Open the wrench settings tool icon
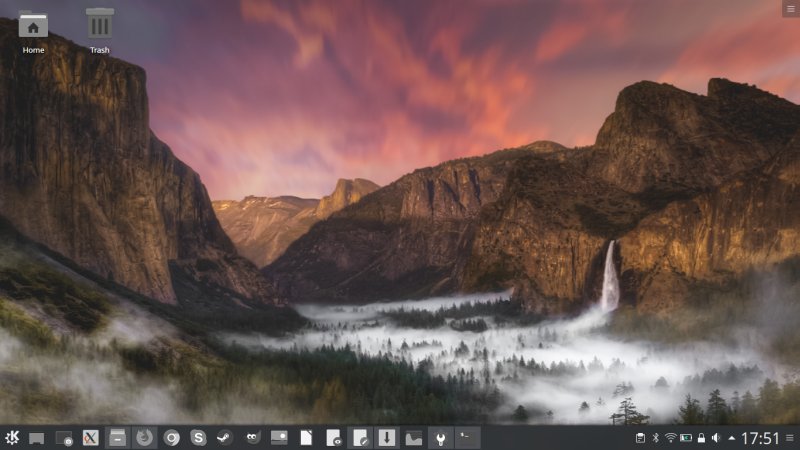The height and width of the screenshot is (450, 800). point(438,437)
